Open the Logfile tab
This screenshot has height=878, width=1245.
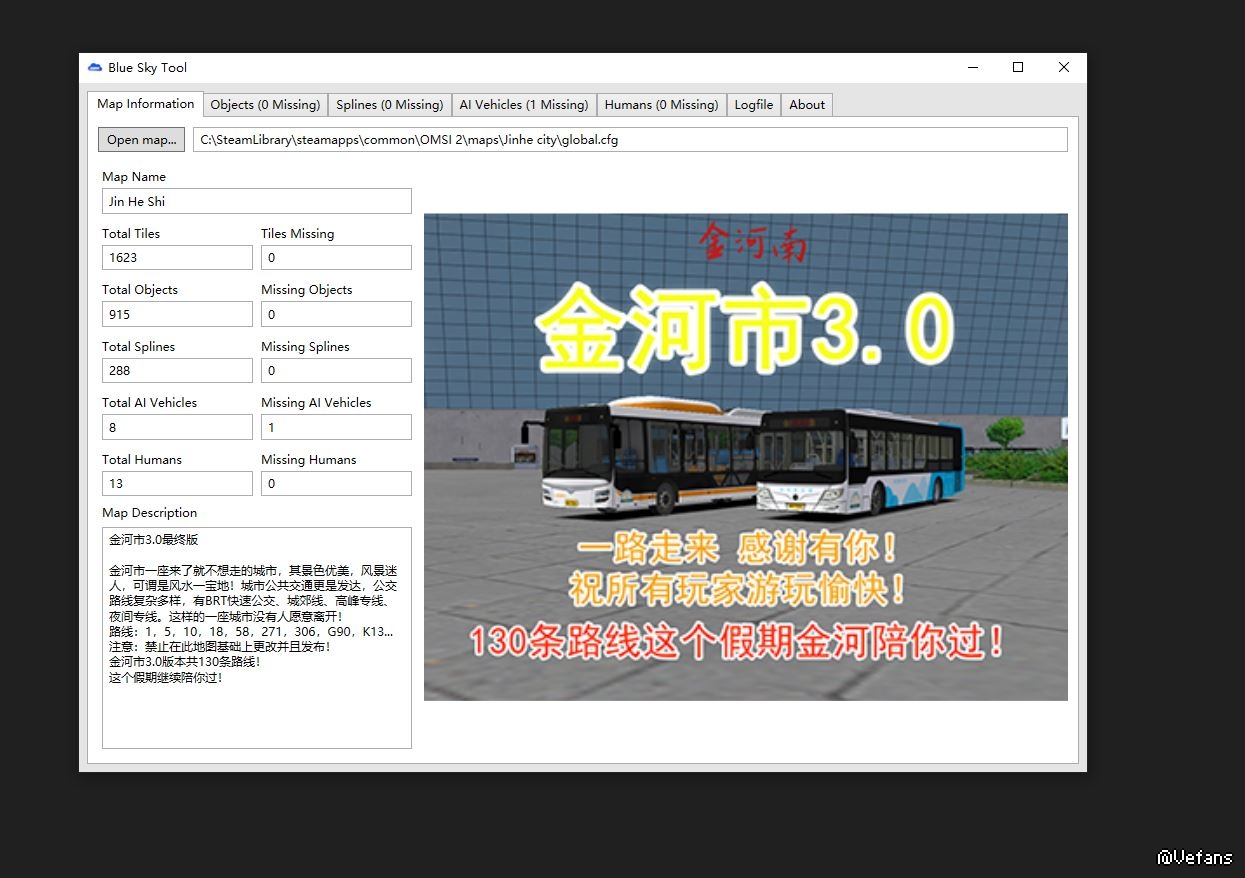click(753, 105)
